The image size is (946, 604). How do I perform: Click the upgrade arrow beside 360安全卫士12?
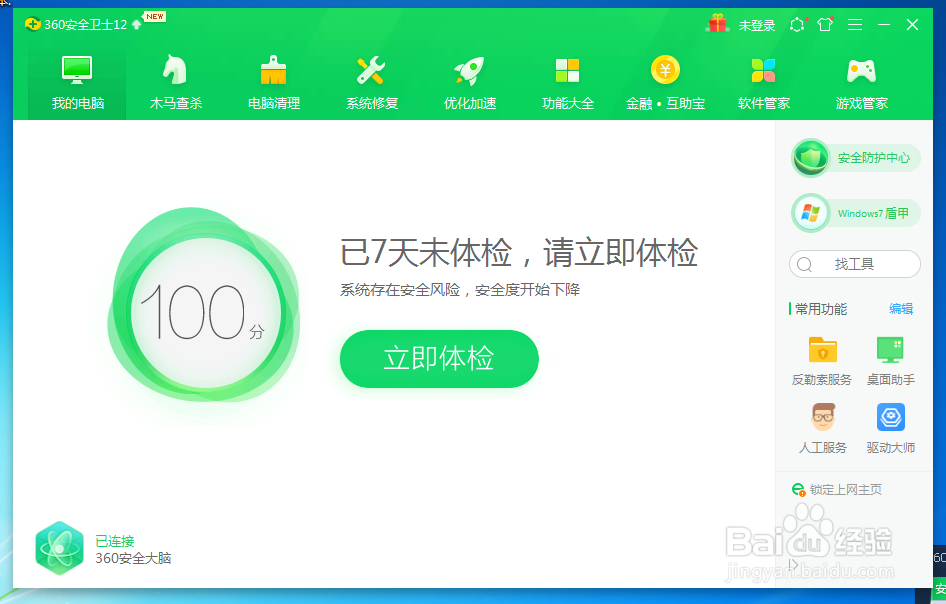coord(136,24)
